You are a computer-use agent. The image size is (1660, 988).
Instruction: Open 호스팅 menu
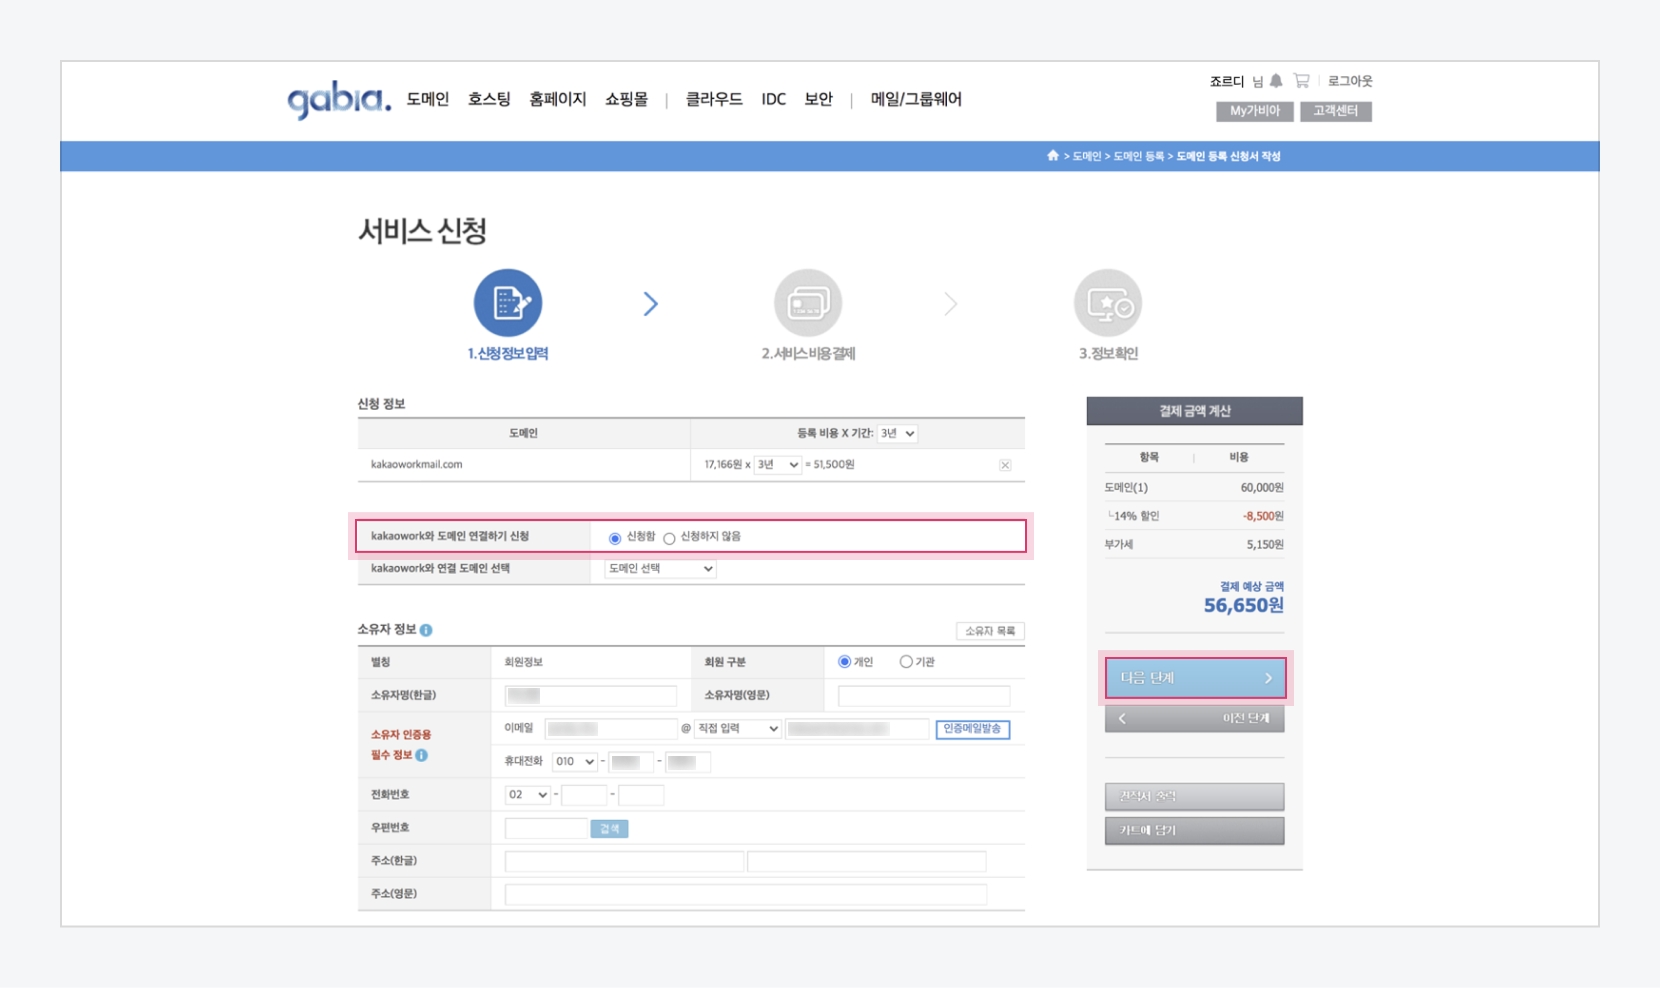pyautogui.click(x=489, y=99)
